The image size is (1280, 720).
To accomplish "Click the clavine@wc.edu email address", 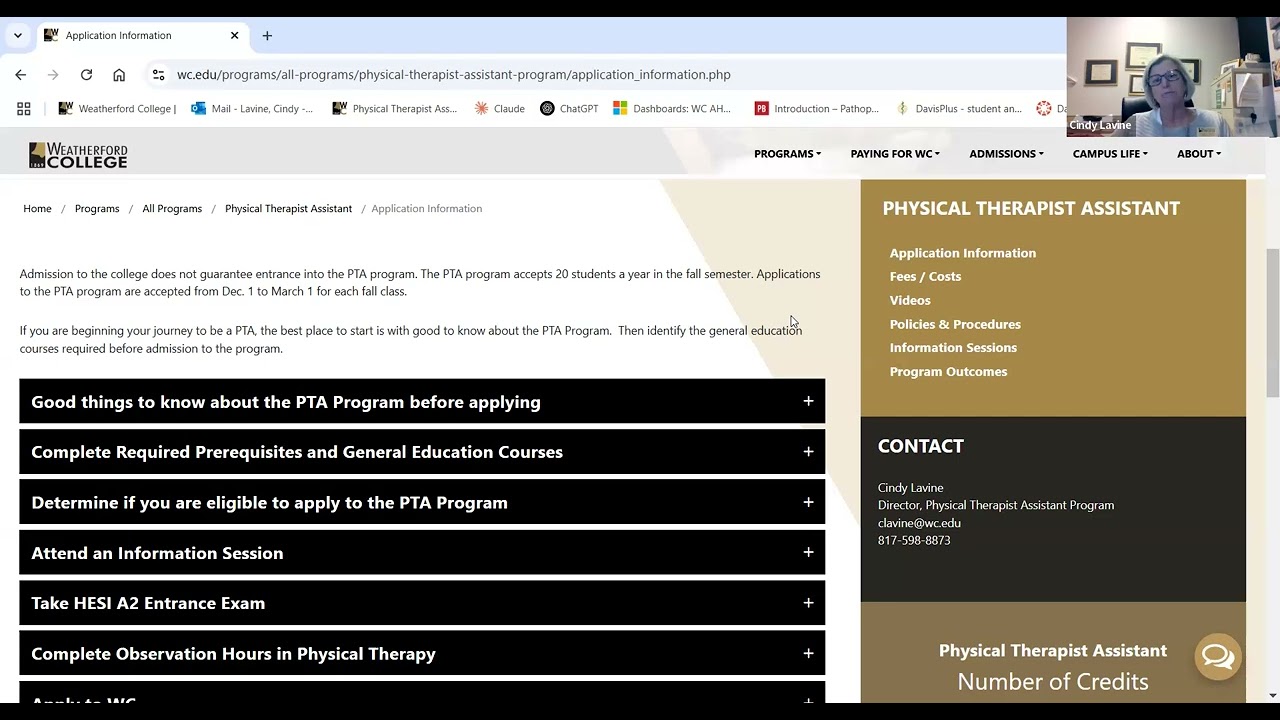I will tap(919, 523).
